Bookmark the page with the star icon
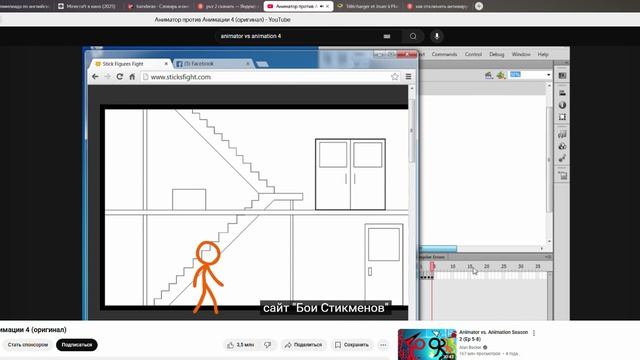Screen dimensions: 640x360 [395, 77]
